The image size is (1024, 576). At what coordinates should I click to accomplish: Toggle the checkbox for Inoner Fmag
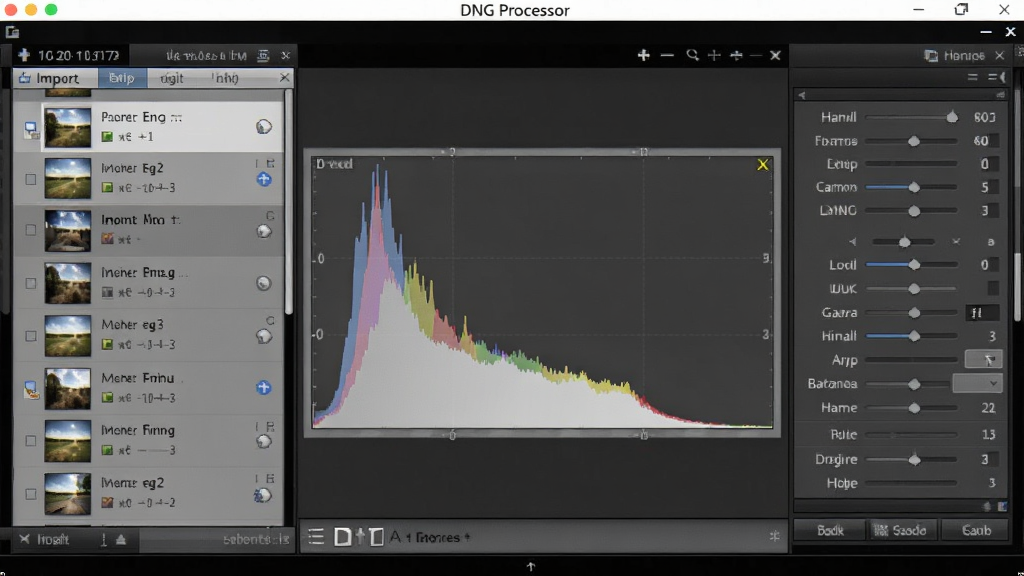[31, 283]
